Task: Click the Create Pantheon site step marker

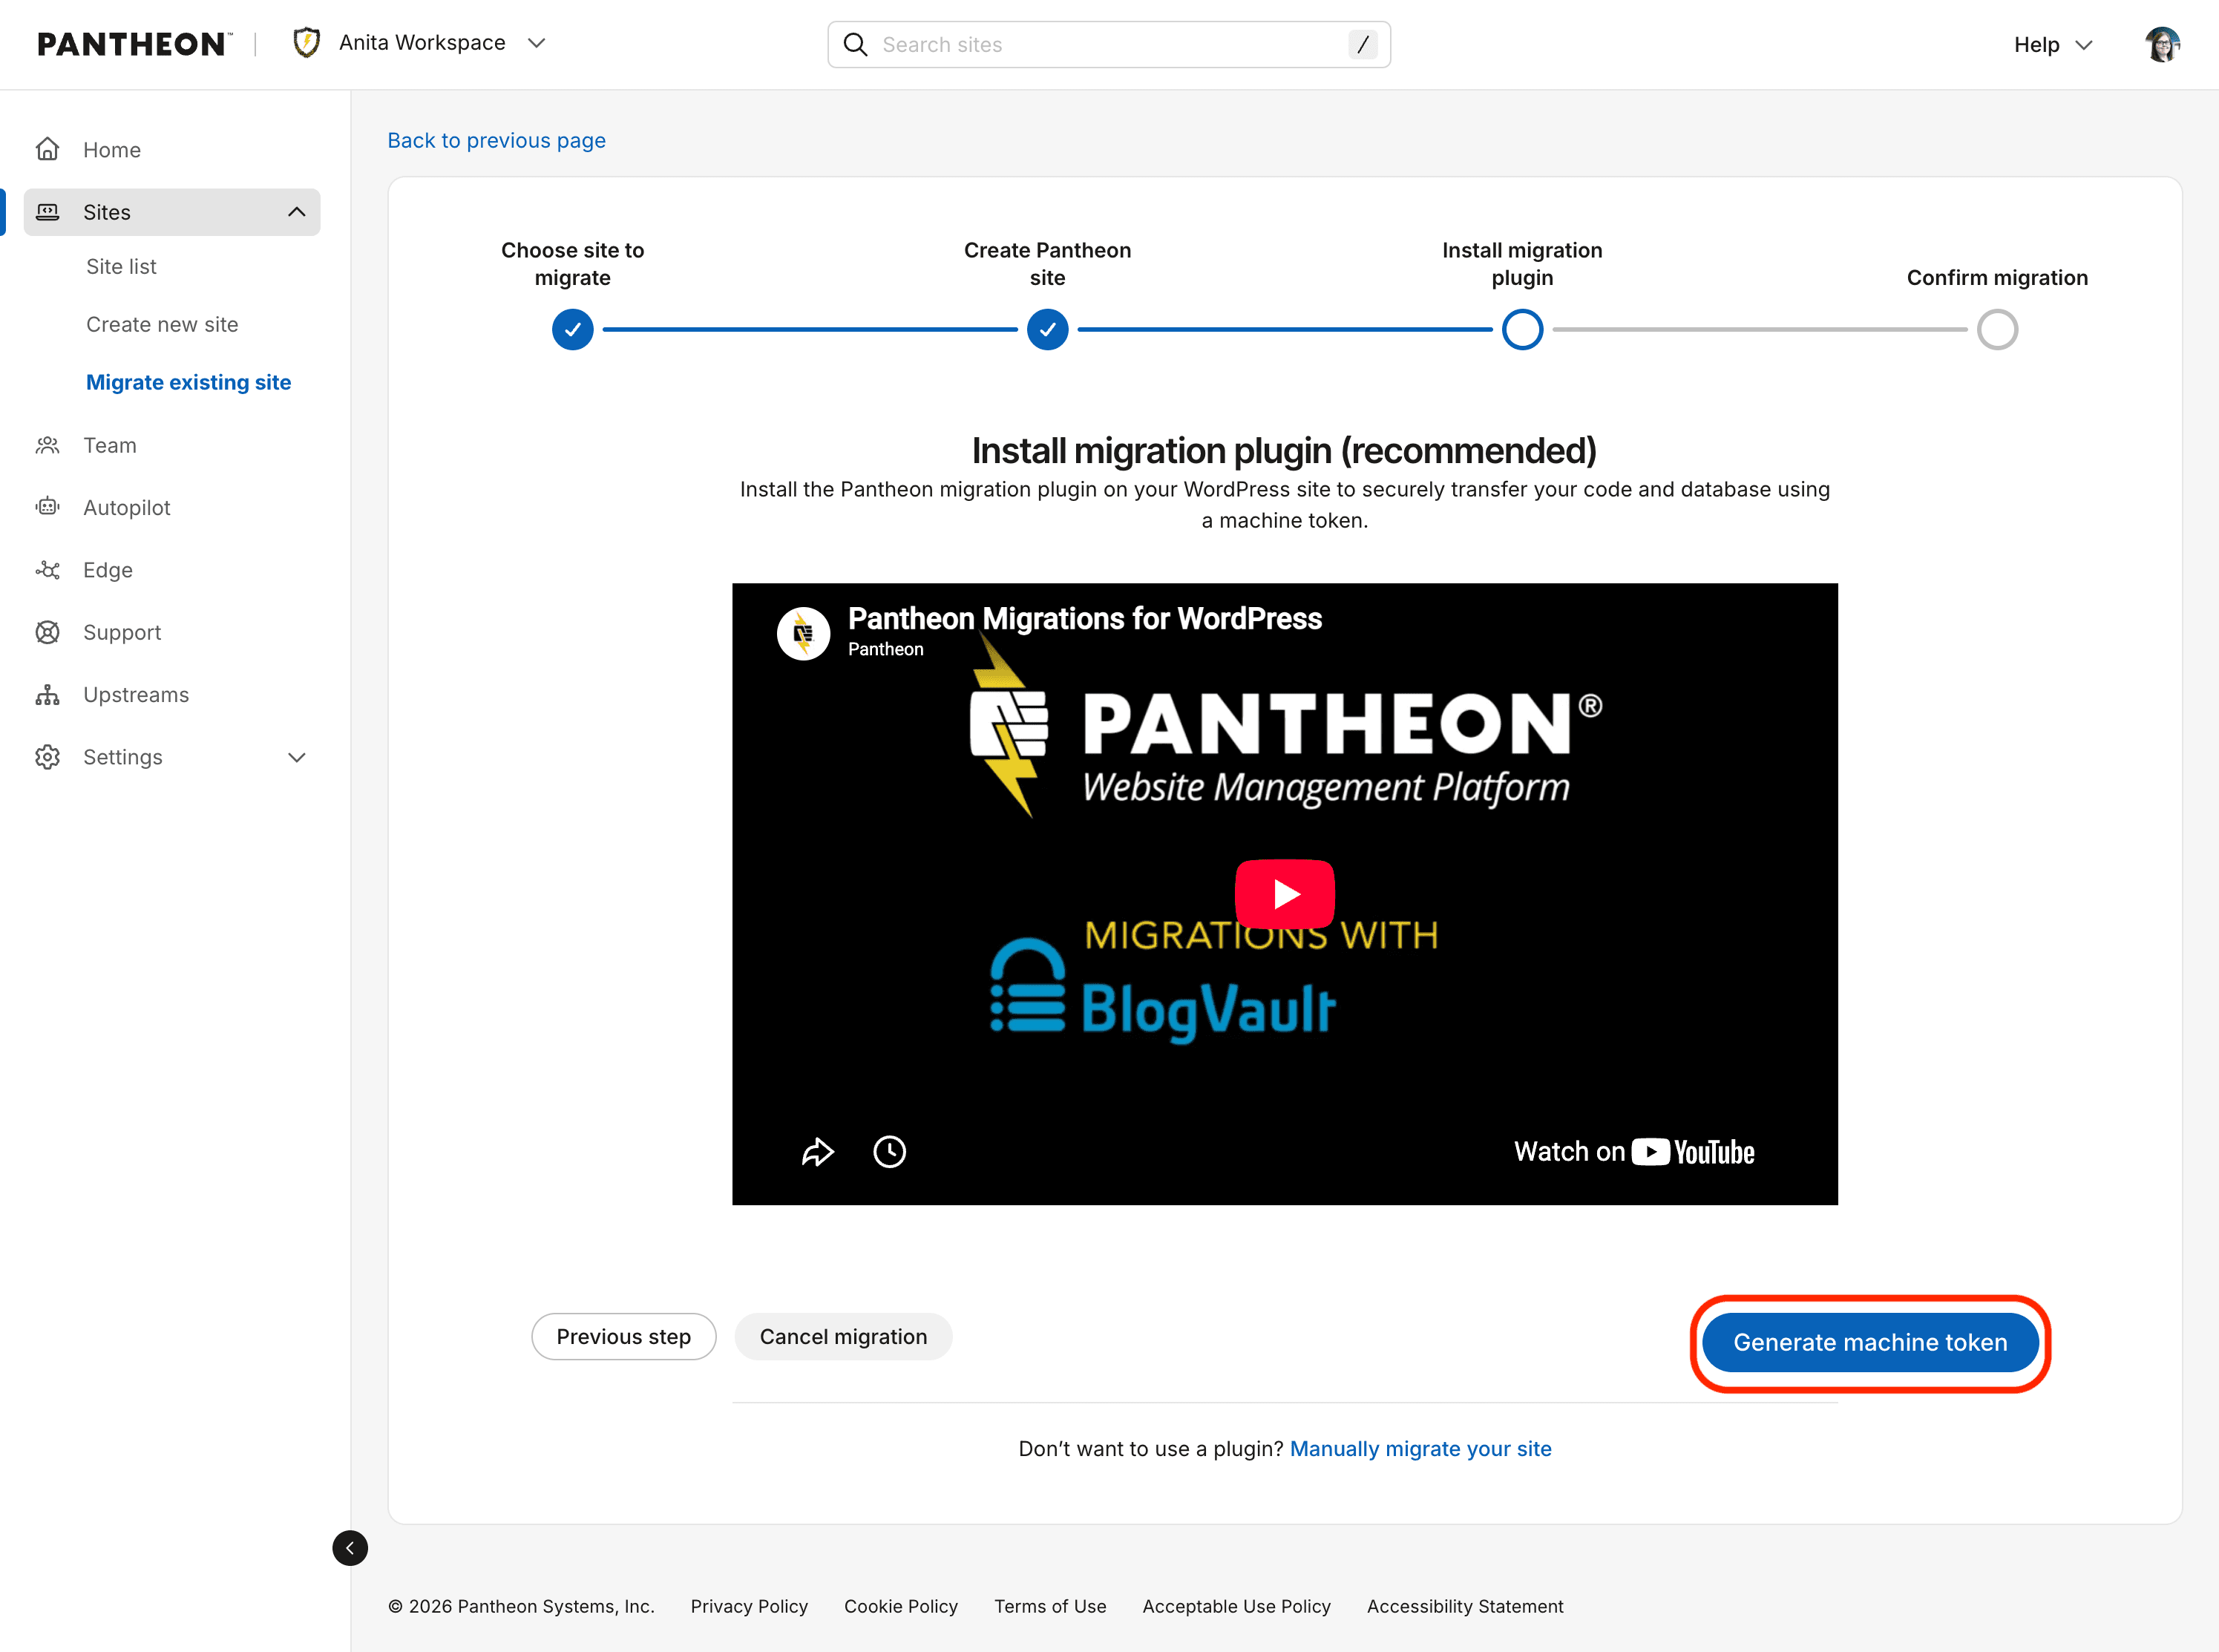Action: 1047,330
